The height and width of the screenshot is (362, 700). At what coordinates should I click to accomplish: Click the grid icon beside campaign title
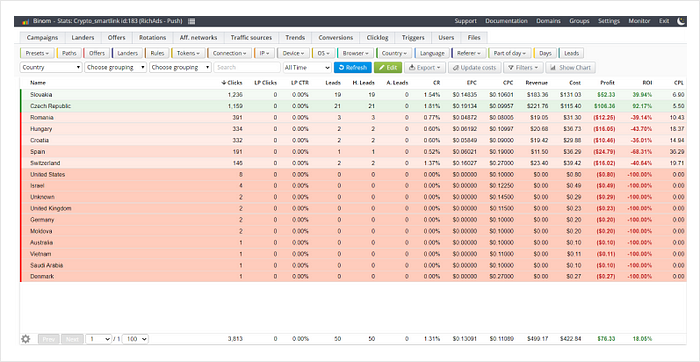192,21
